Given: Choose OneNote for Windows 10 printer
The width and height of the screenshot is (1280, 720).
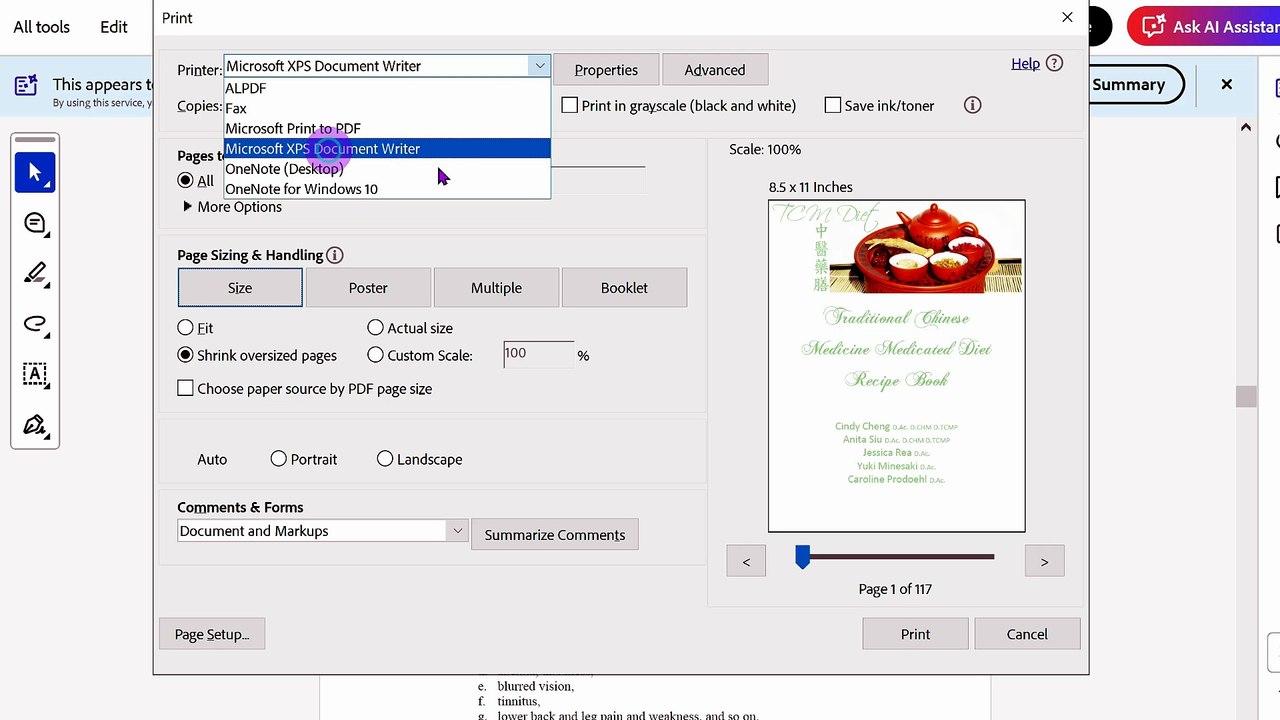Looking at the screenshot, I should click(387, 188).
